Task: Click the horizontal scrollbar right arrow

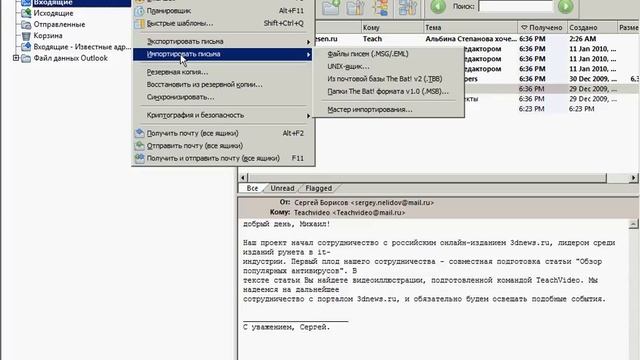Action: [x=633, y=178]
